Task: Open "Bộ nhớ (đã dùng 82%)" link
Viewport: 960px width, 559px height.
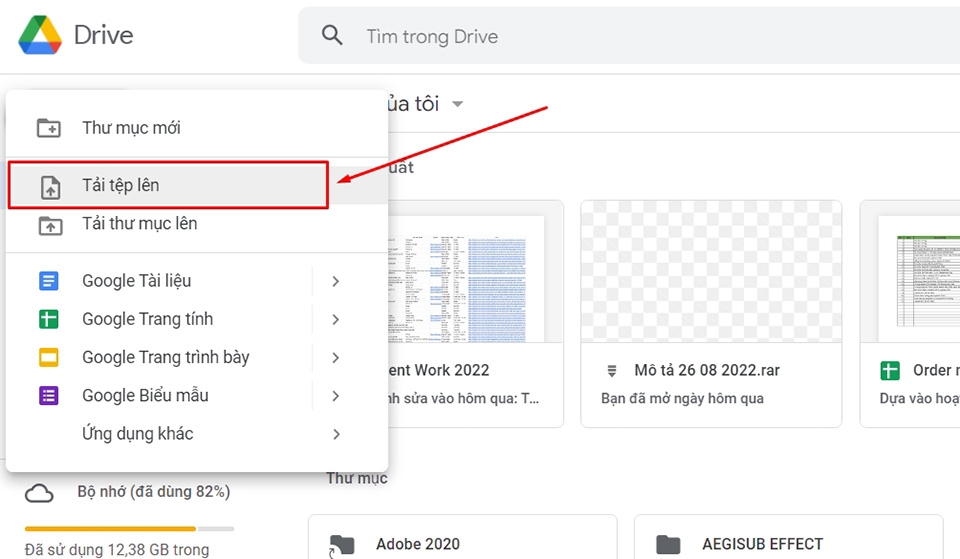Action: tap(154, 492)
